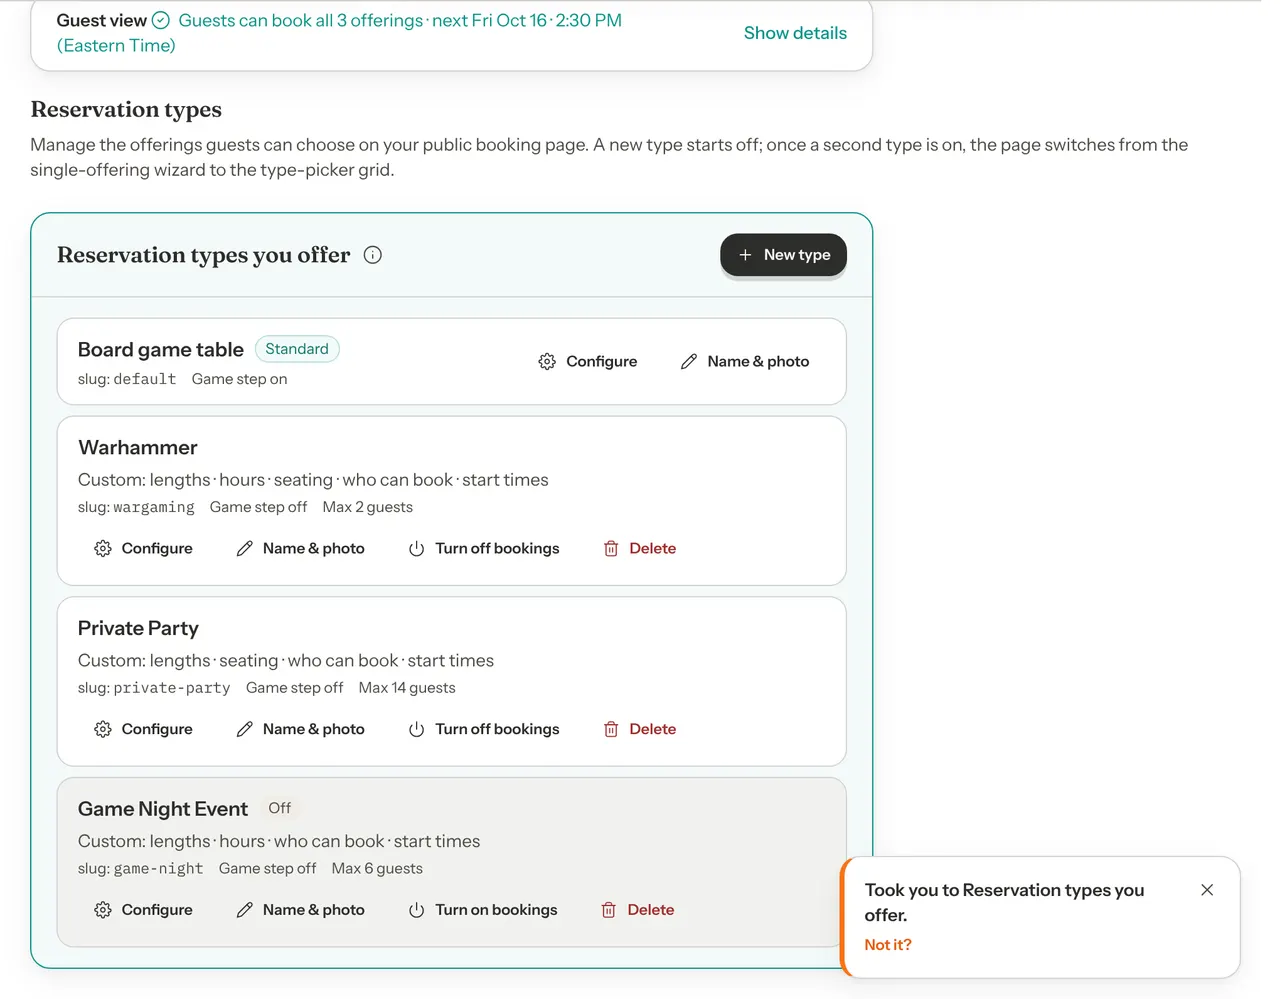Click the 'slug: default' text

[127, 379]
